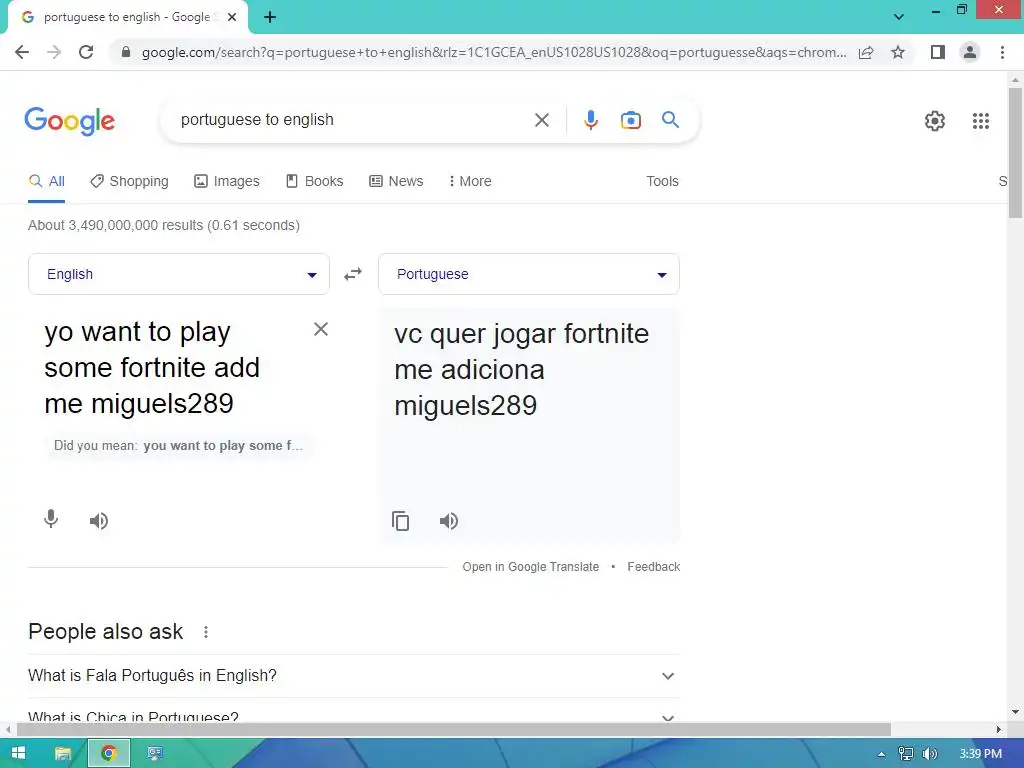1024x768 pixels.
Task: Switch to the Books tab
Action: point(314,182)
